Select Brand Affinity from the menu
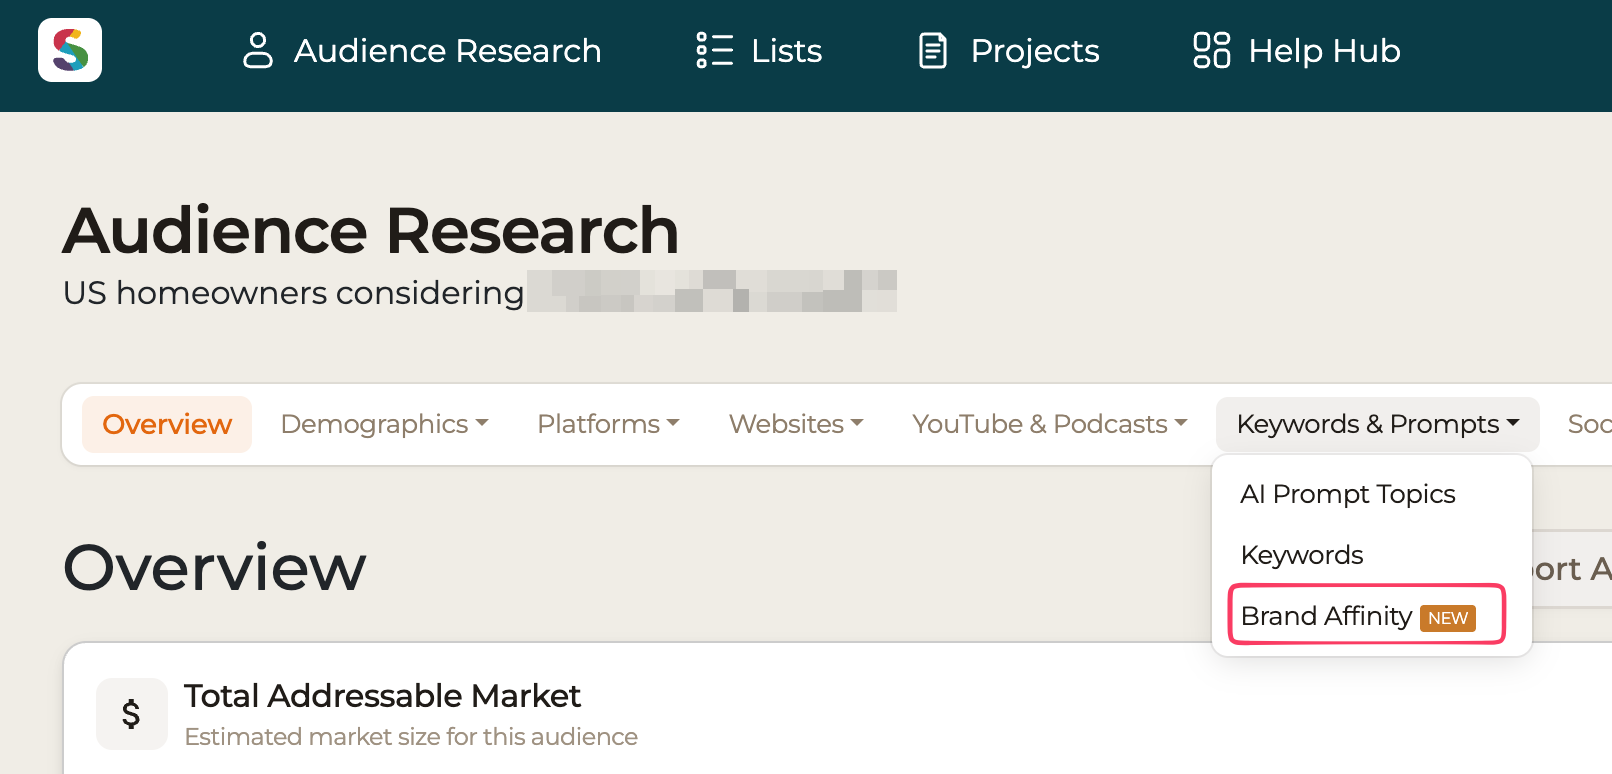 pyautogui.click(x=1358, y=616)
